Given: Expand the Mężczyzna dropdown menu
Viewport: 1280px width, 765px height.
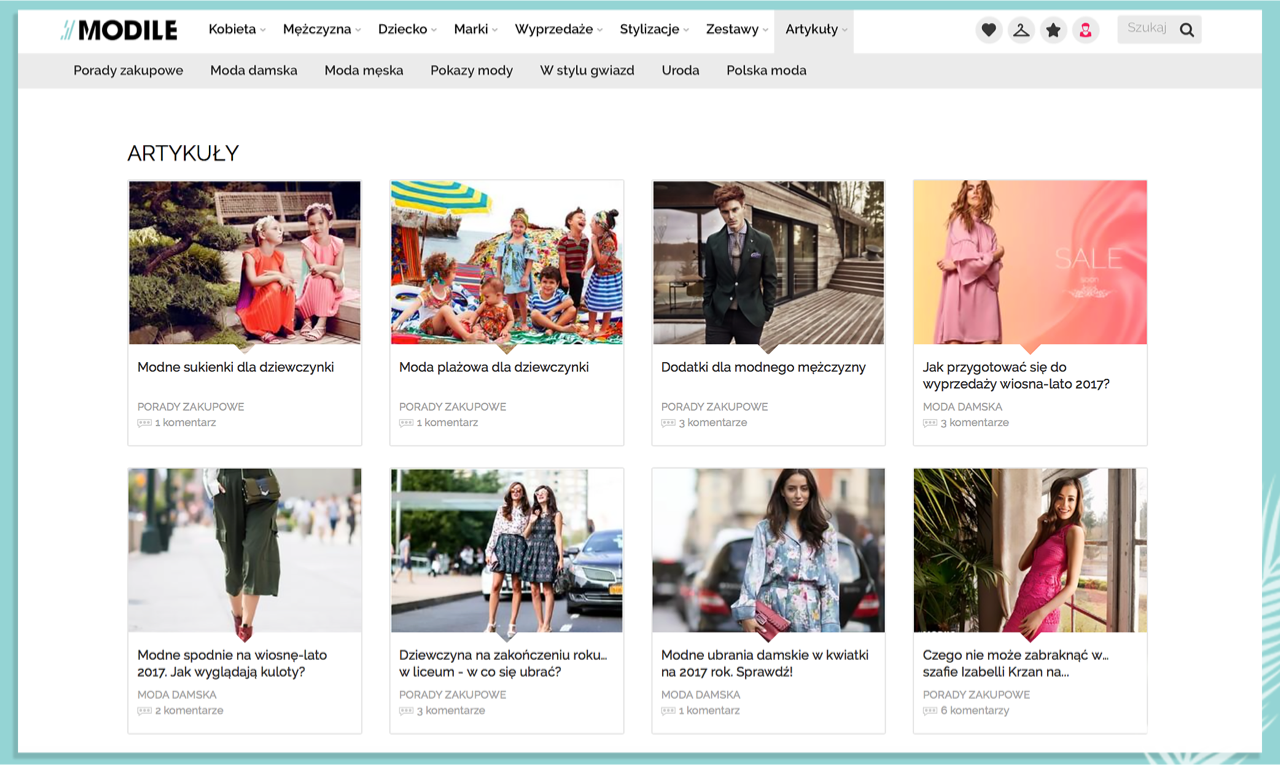Looking at the screenshot, I should [321, 29].
